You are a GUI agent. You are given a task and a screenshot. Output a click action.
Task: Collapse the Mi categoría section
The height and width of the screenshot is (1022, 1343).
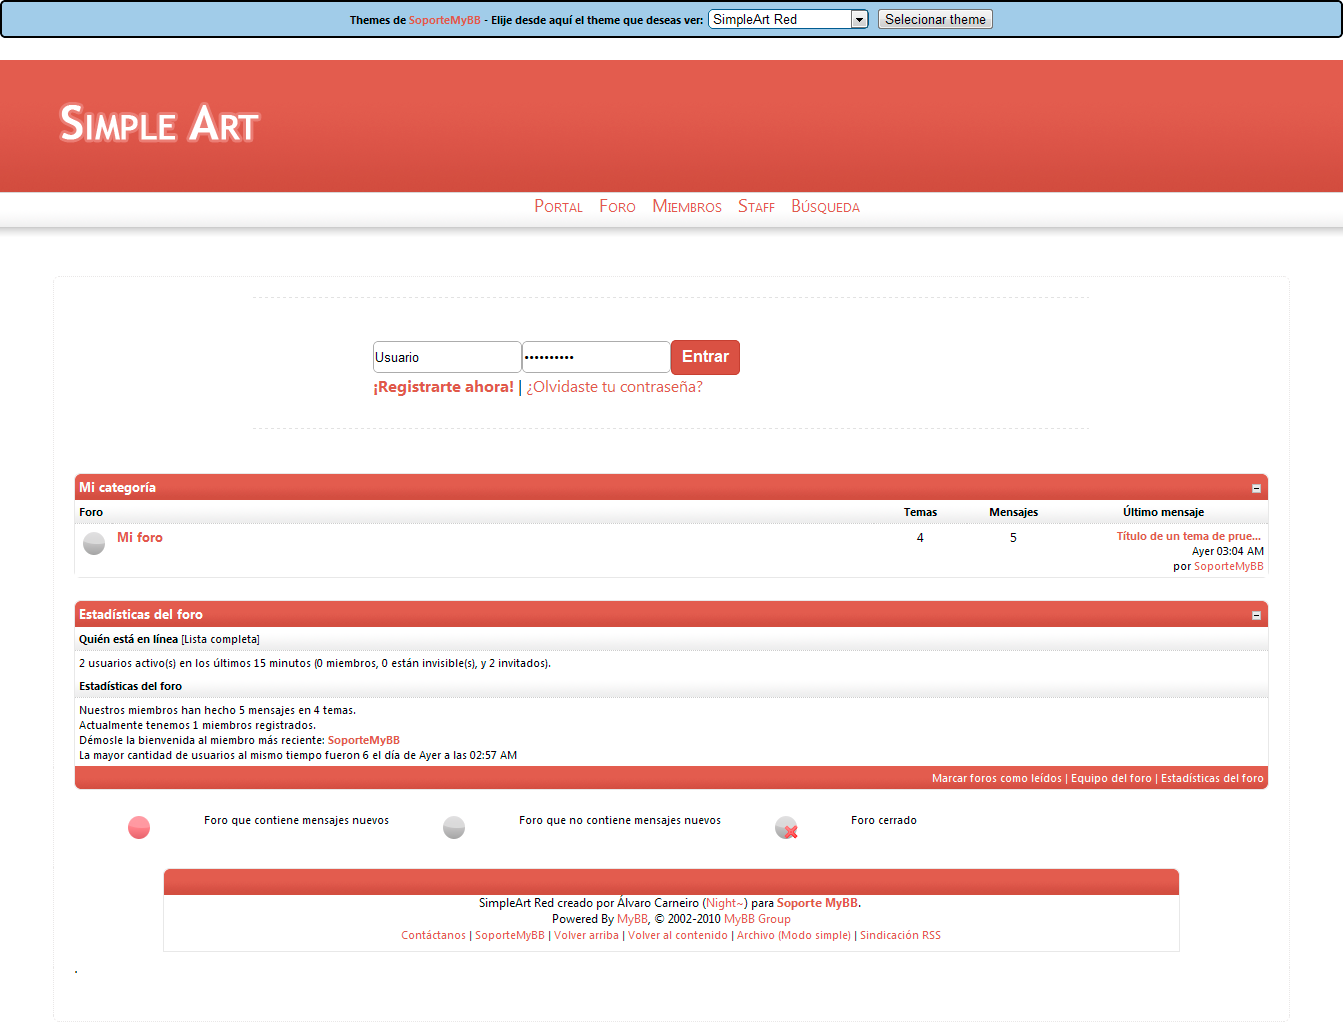(1256, 488)
